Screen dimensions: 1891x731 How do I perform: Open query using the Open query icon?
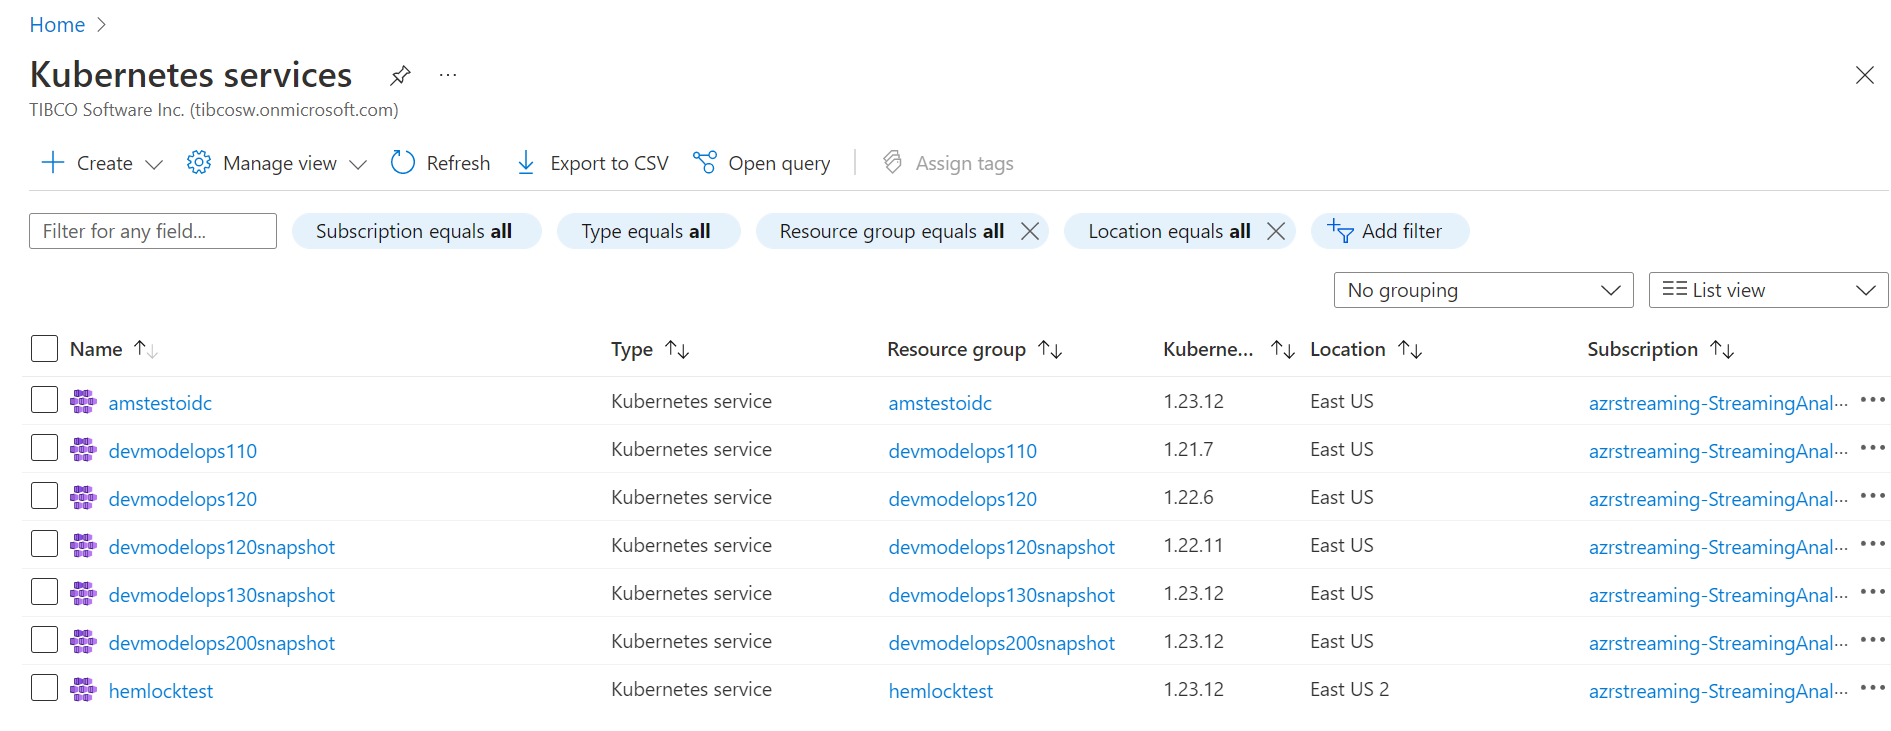[x=705, y=163]
